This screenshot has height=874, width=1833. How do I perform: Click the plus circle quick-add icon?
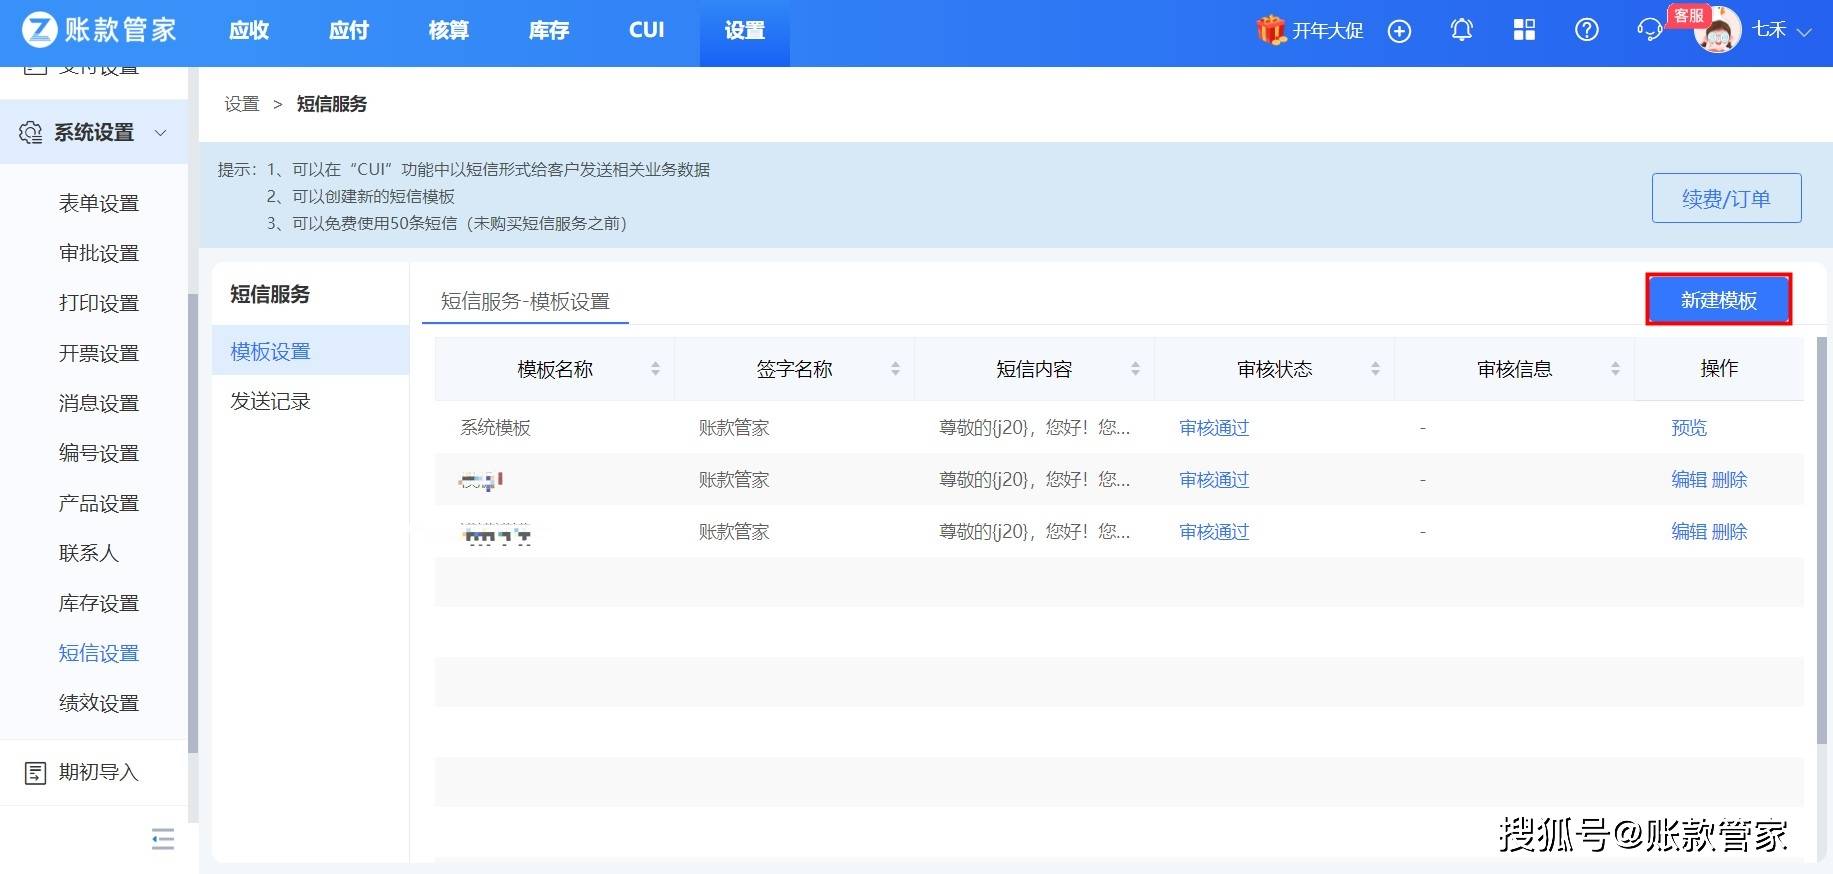[x=1400, y=31]
